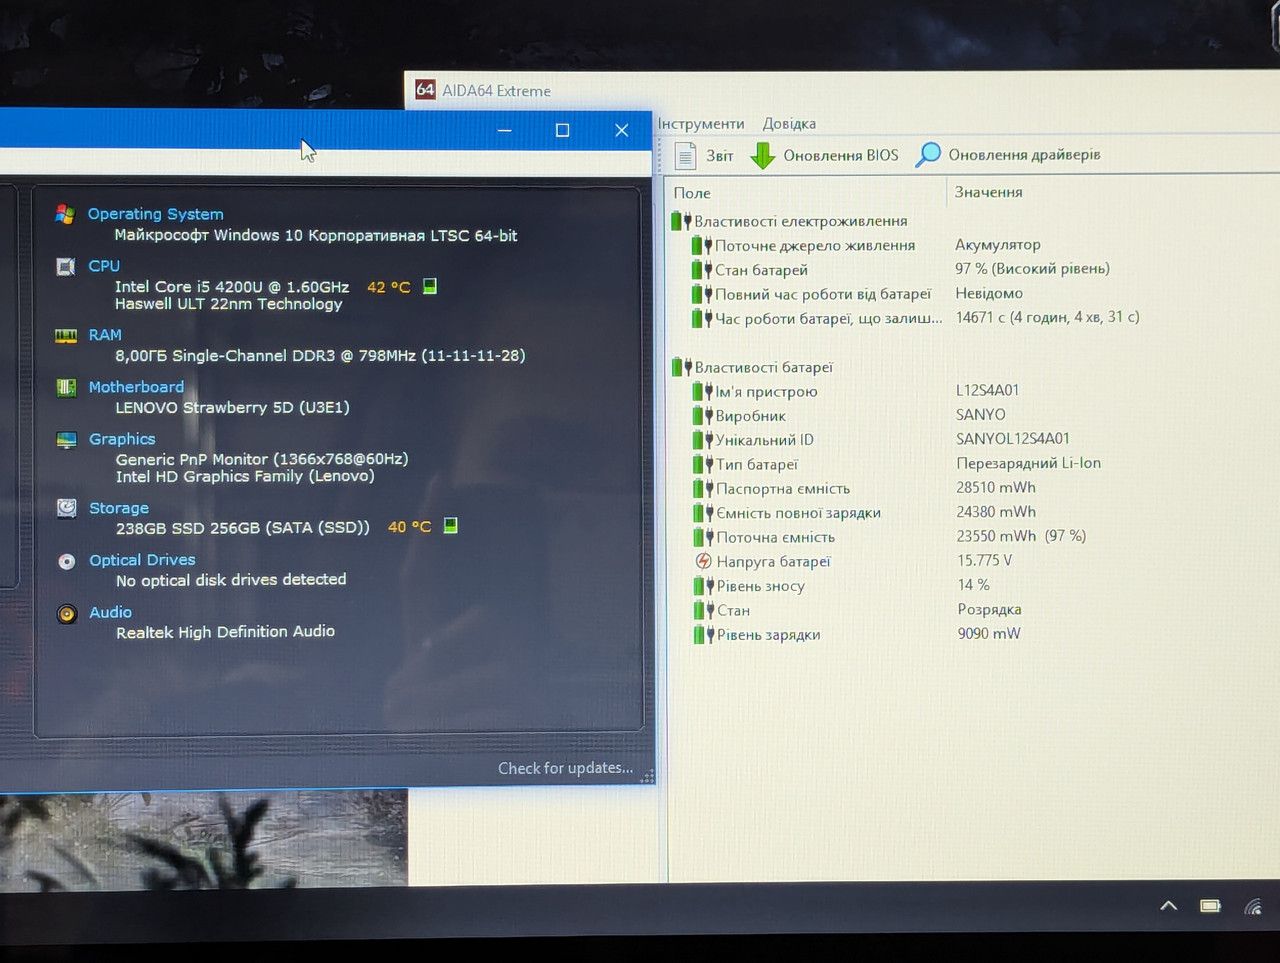Click the CPU chip icon in Speccy
1280x963 pixels.
tap(66, 267)
